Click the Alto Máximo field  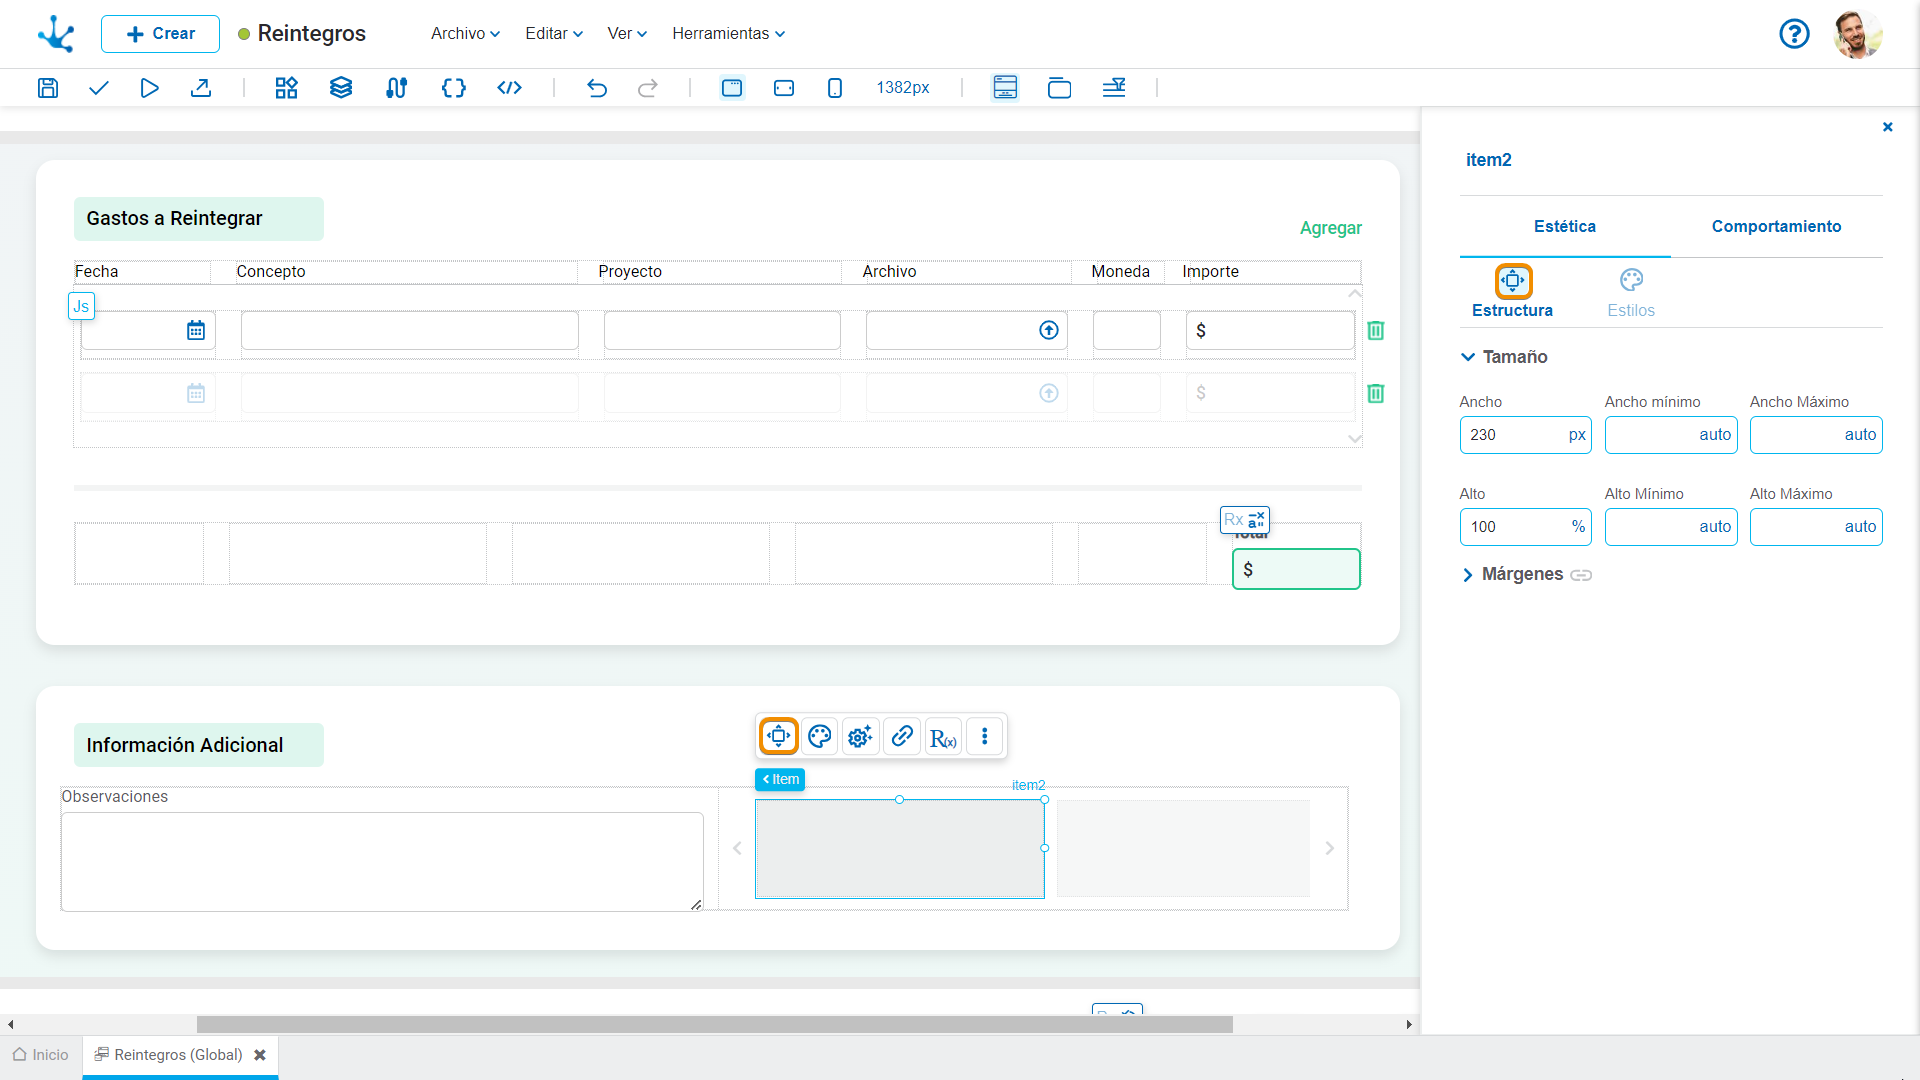(1816, 527)
